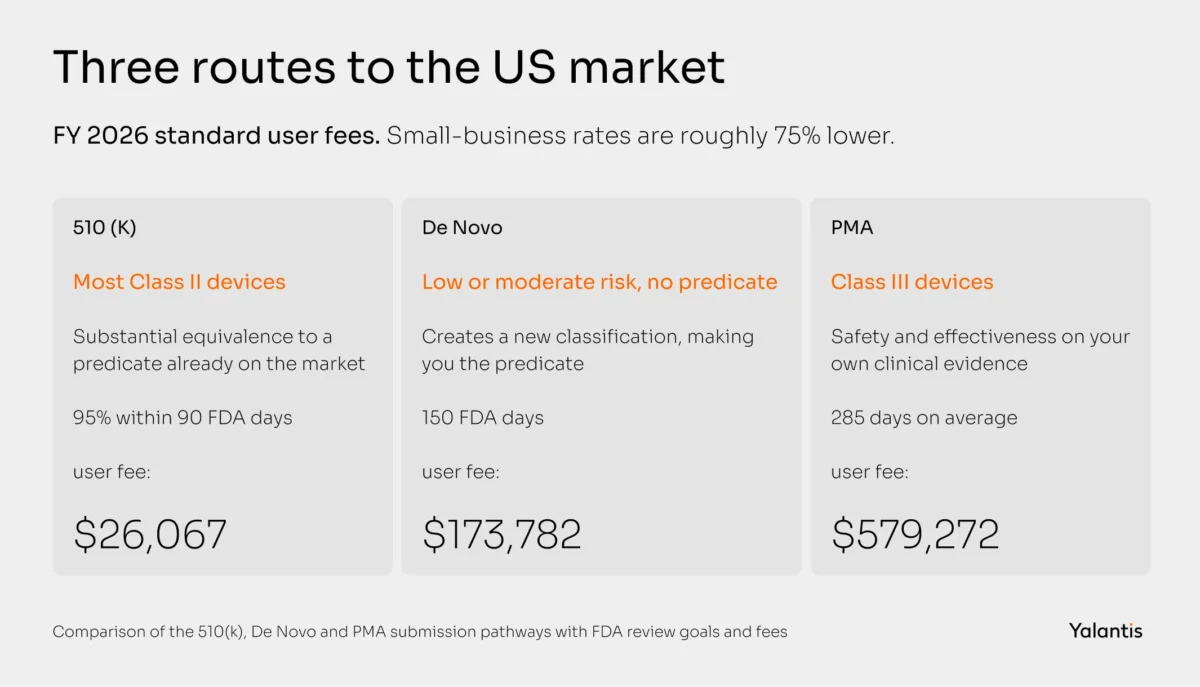Click the substantial equivalence description text

pyautogui.click(x=219, y=350)
